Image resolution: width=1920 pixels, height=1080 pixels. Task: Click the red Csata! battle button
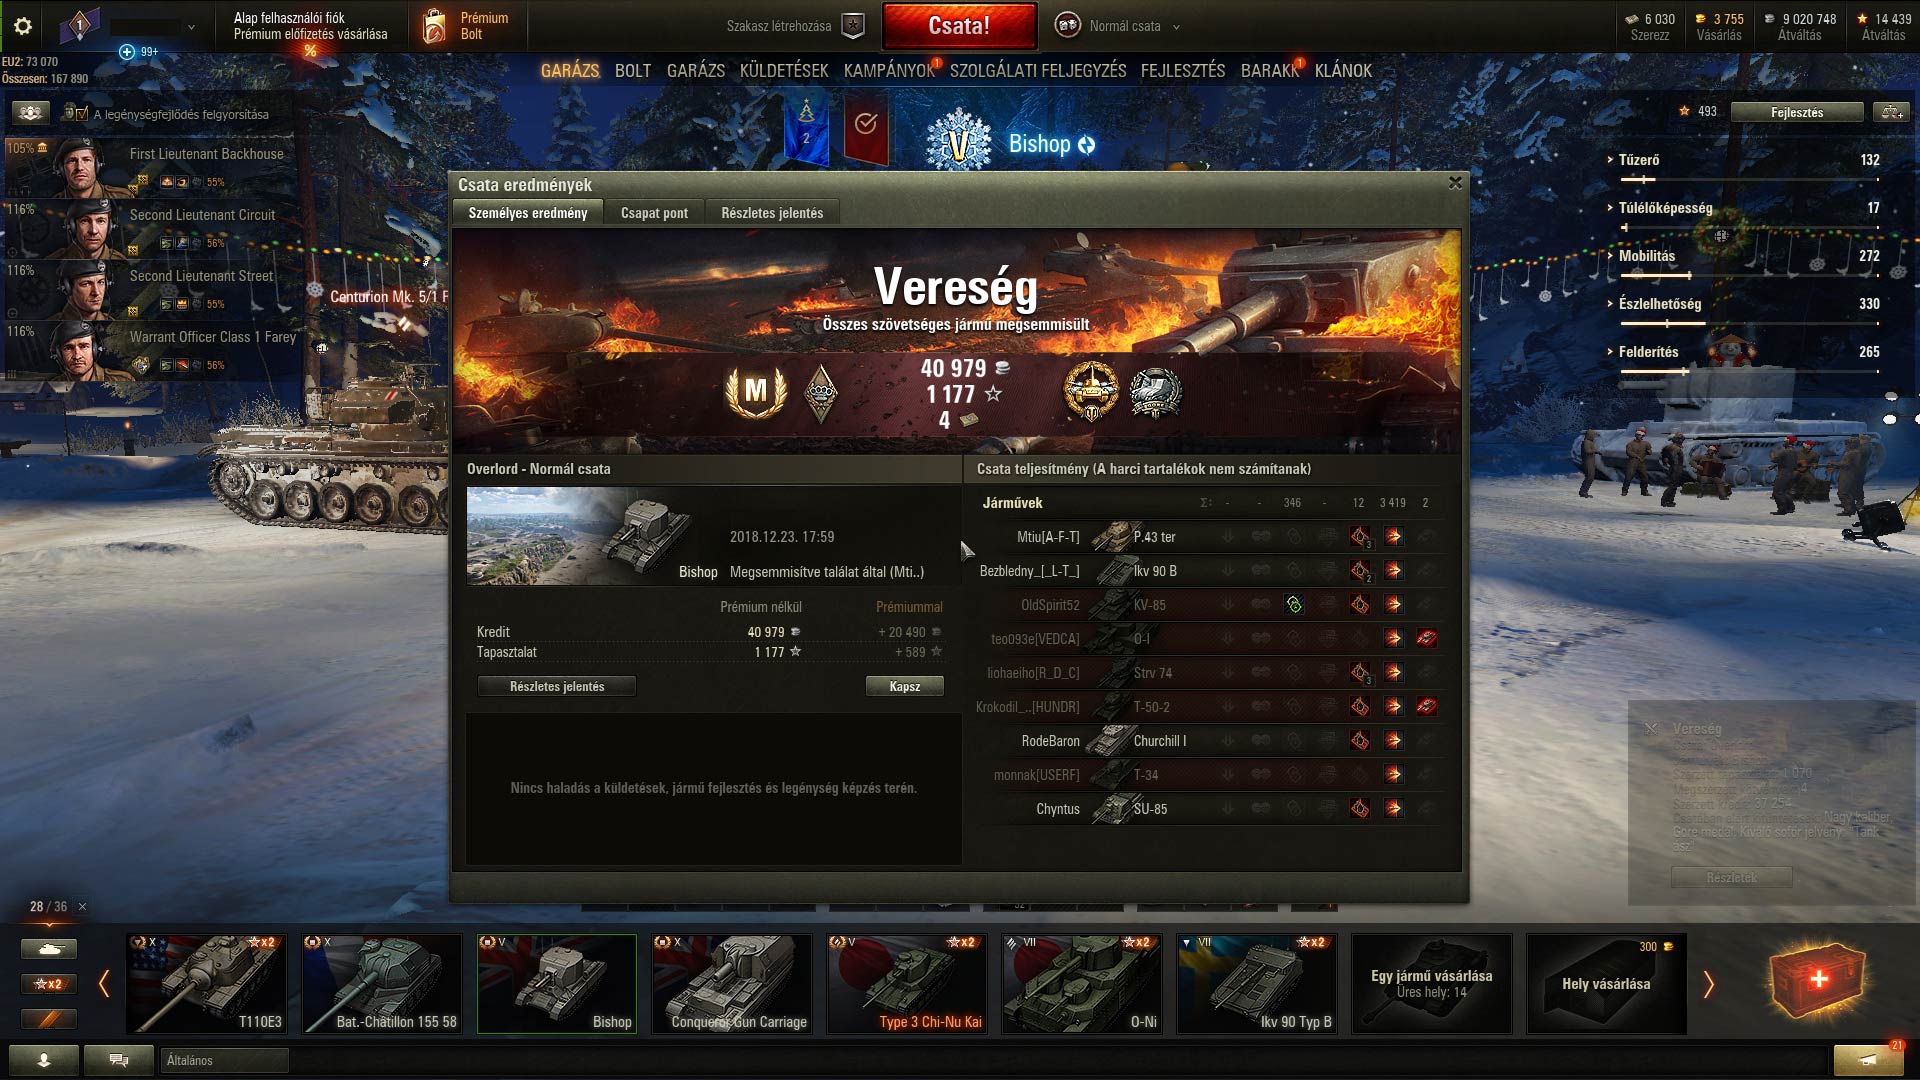959,26
